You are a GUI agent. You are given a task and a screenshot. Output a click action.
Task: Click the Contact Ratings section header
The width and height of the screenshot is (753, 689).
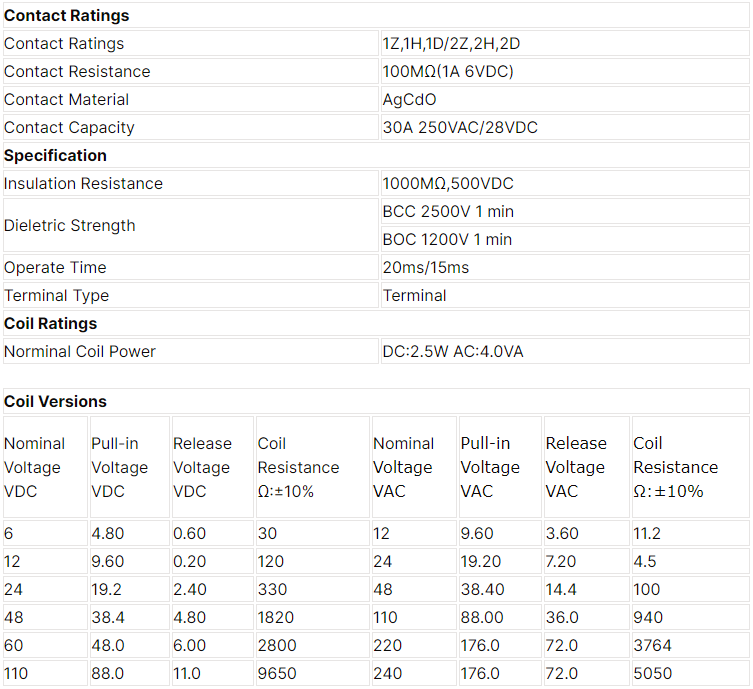tap(376, 15)
